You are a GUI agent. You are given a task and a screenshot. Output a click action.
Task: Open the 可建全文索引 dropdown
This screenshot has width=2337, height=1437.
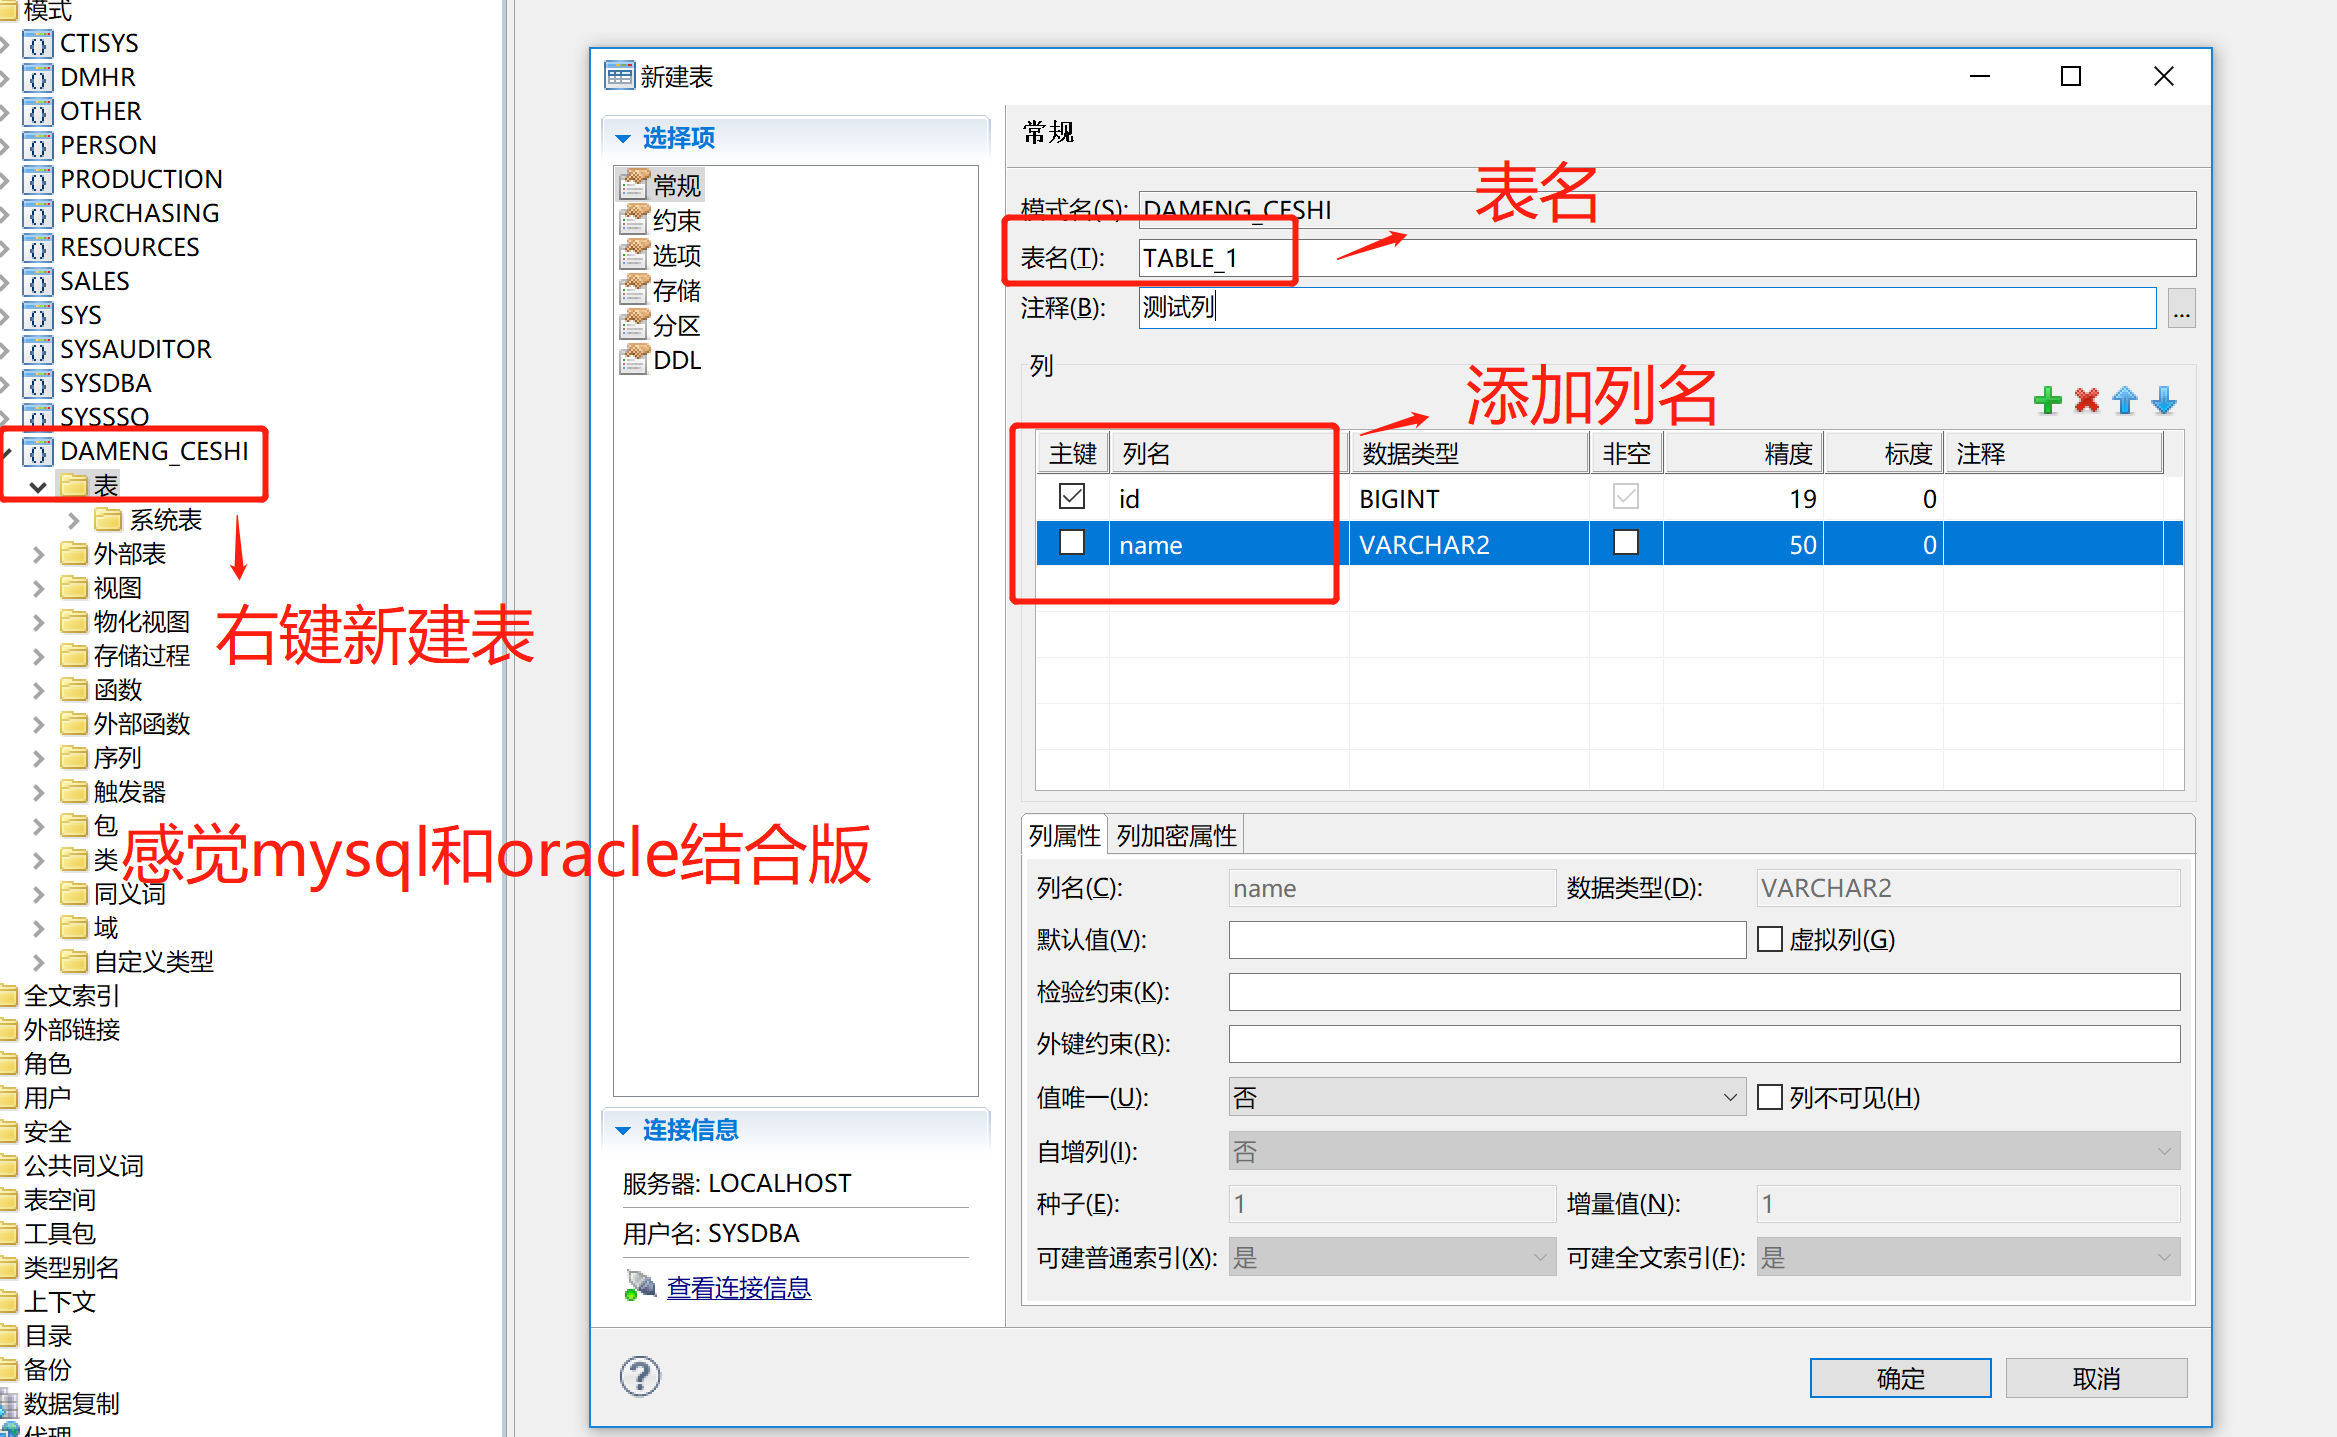point(1968,1257)
